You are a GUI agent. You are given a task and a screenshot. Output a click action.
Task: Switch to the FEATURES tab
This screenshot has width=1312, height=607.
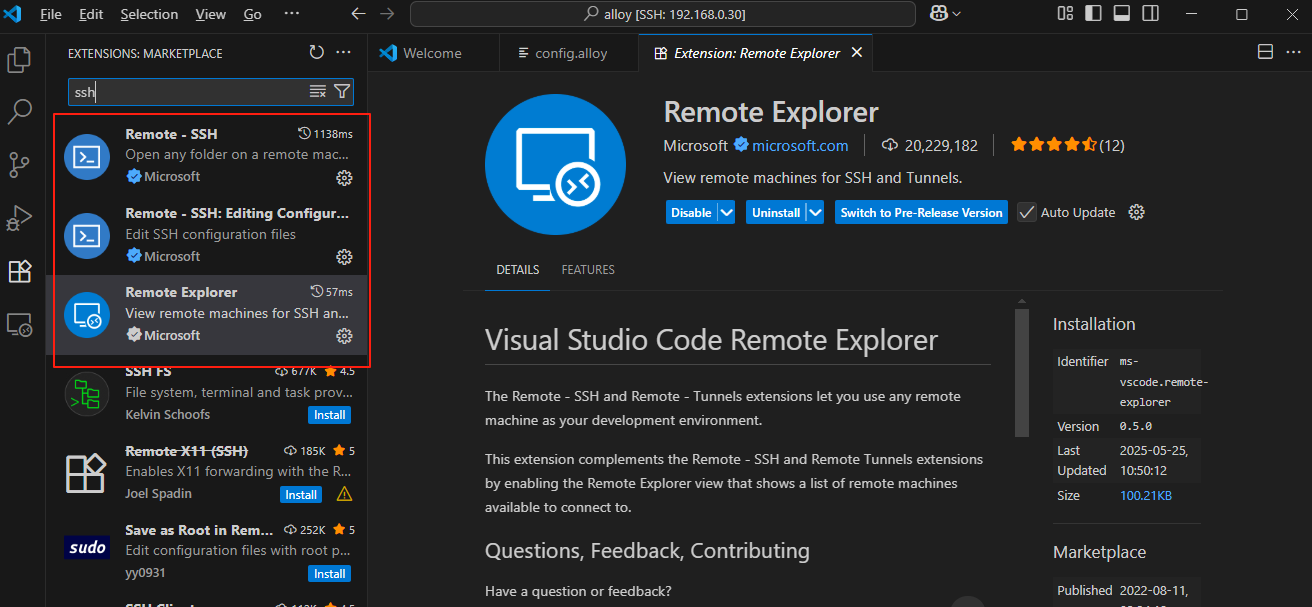(x=588, y=270)
